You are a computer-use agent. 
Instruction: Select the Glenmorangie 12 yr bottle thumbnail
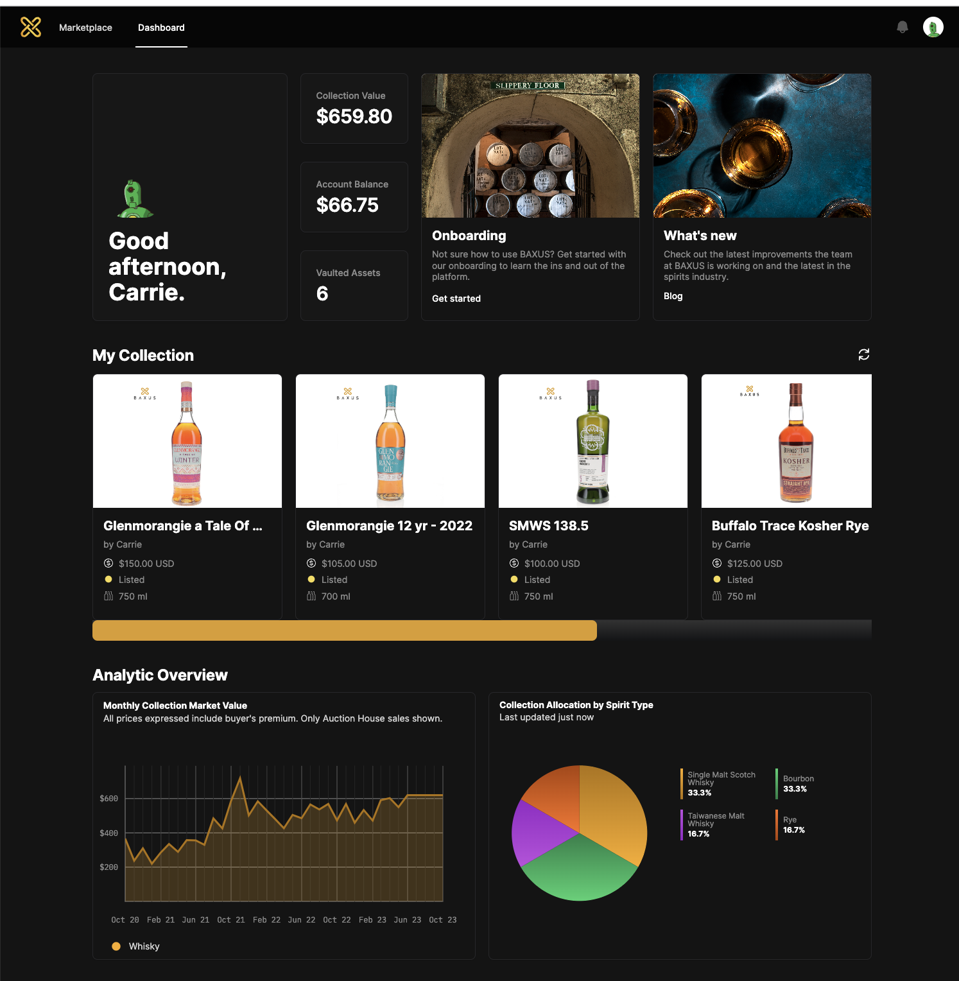[x=390, y=441]
